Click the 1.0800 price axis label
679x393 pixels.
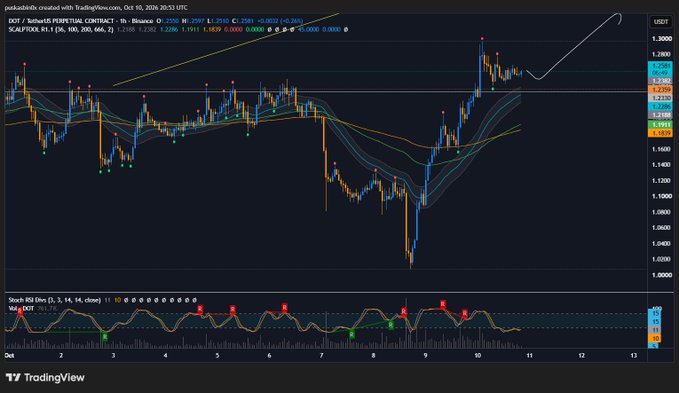click(x=661, y=212)
